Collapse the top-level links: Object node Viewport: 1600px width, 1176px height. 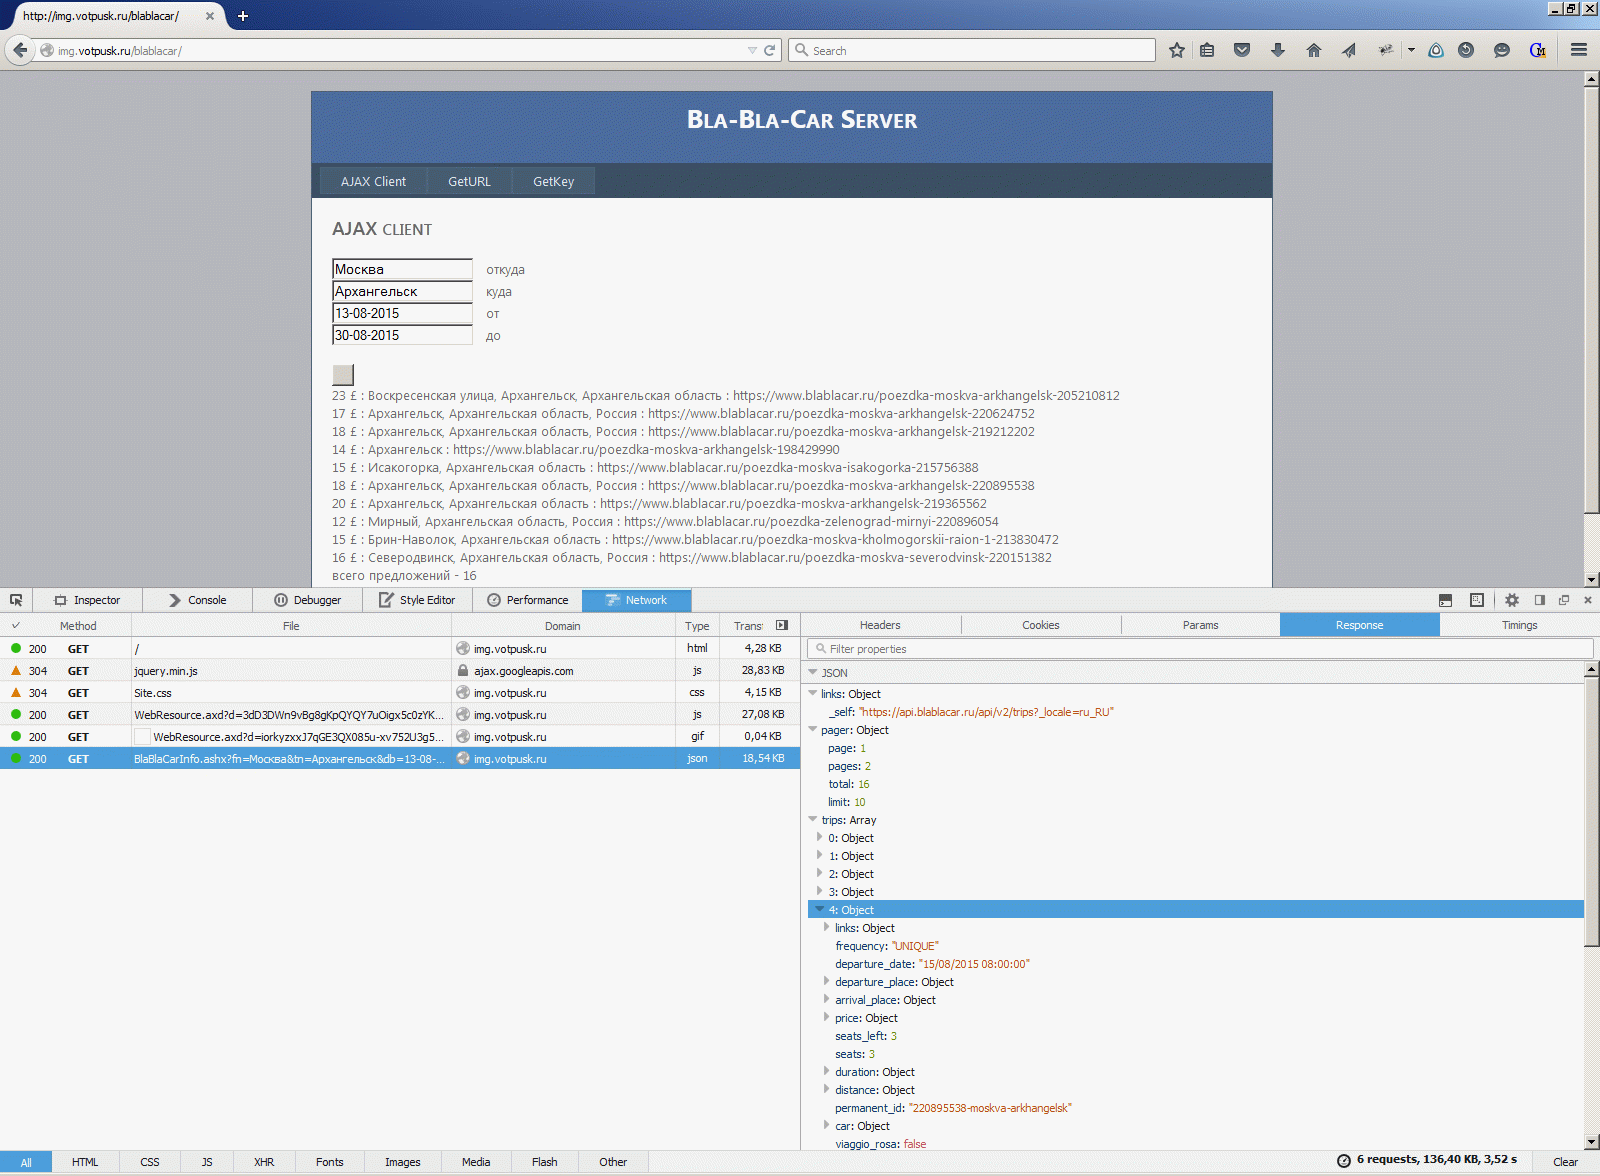[x=813, y=693]
